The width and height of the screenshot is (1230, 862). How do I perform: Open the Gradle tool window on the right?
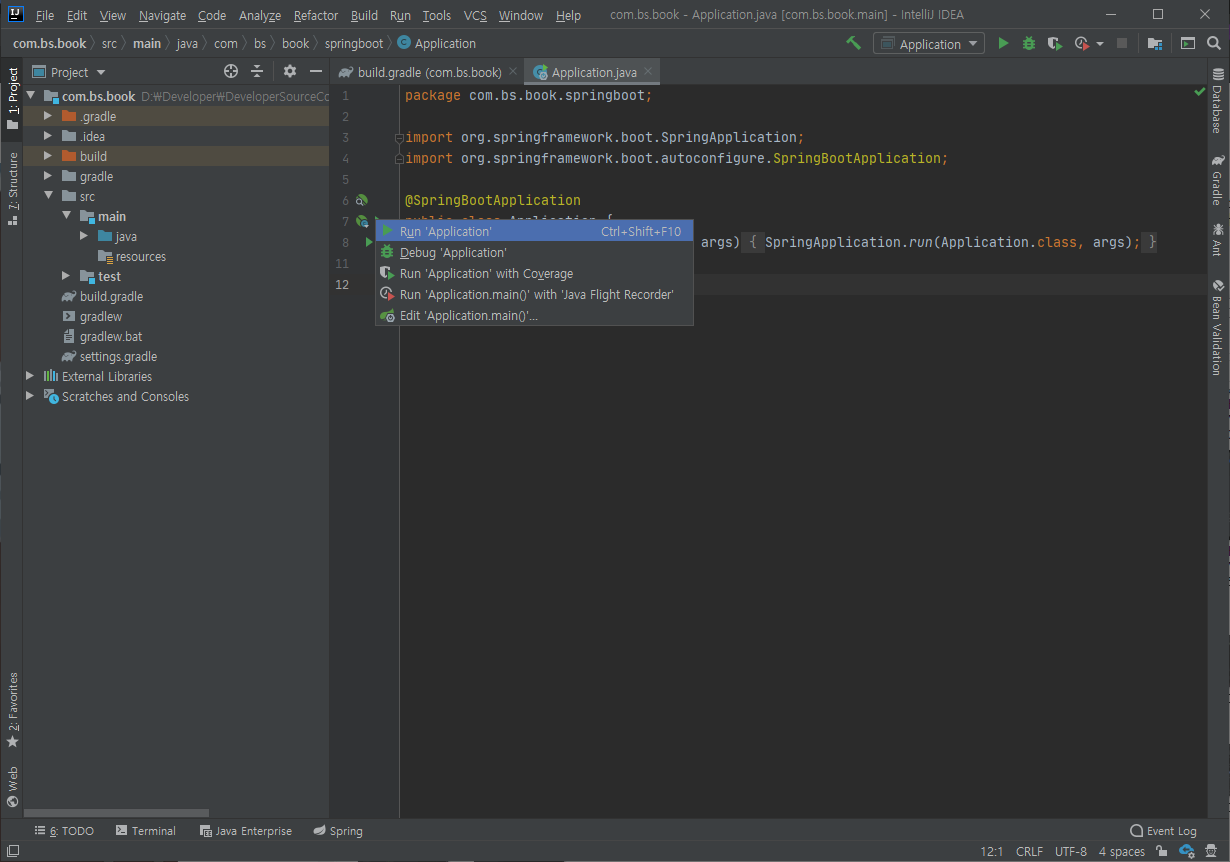(x=1217, y=180)
